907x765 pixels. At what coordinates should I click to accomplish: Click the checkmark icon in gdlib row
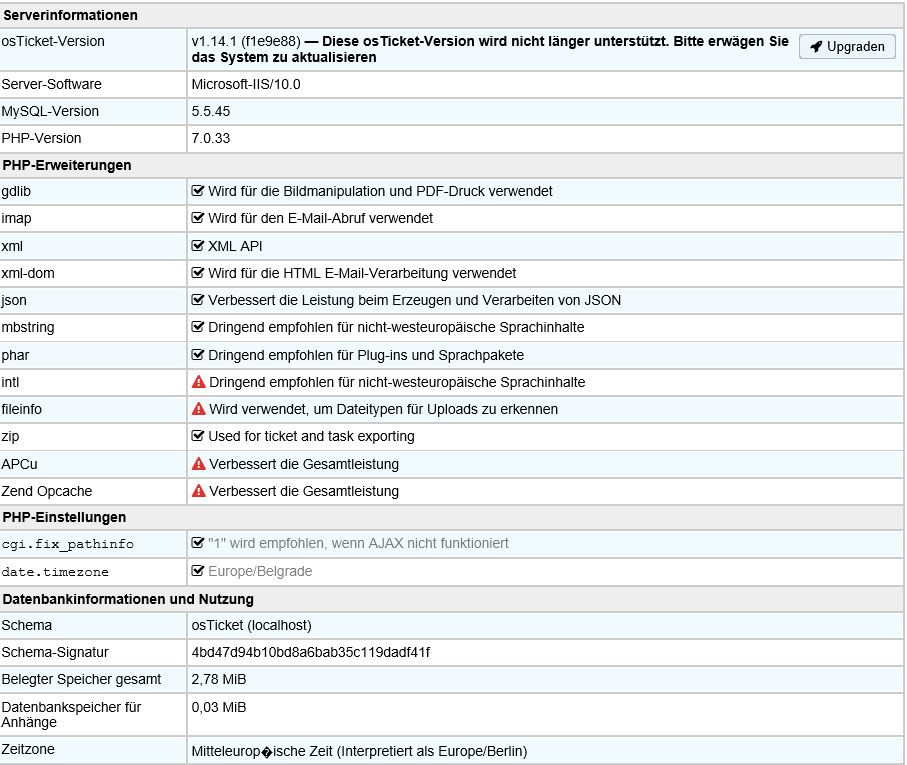point(198,191)
